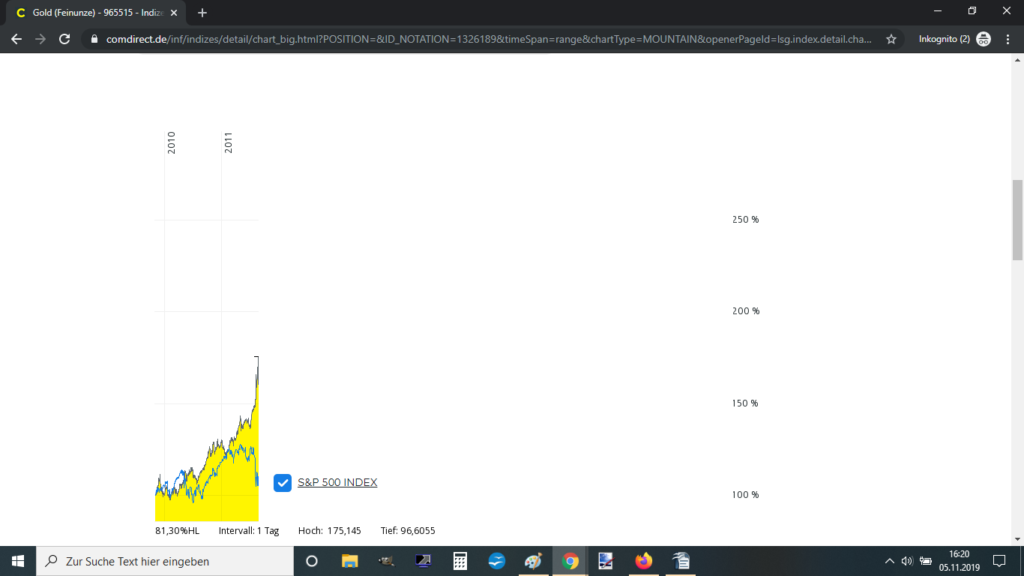Open the battery status icon
Screen dimensions: 1024x576
tap(925, 561)
